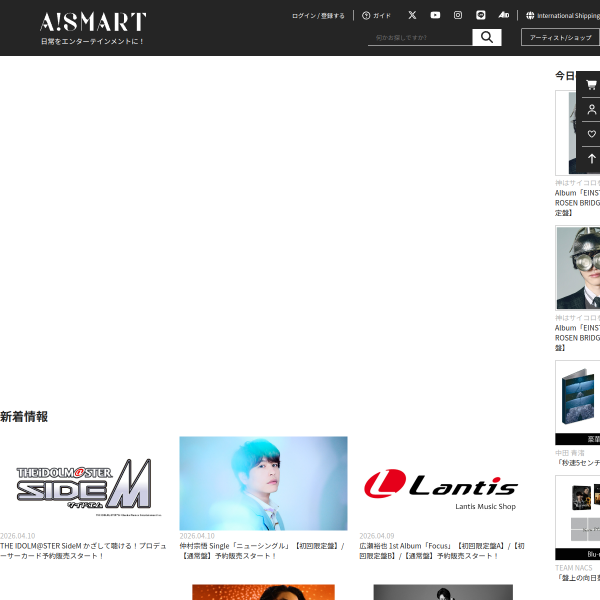600x600 pixels.
Task: Open the blue book product thumbnail
Action: tap(578, 403)
